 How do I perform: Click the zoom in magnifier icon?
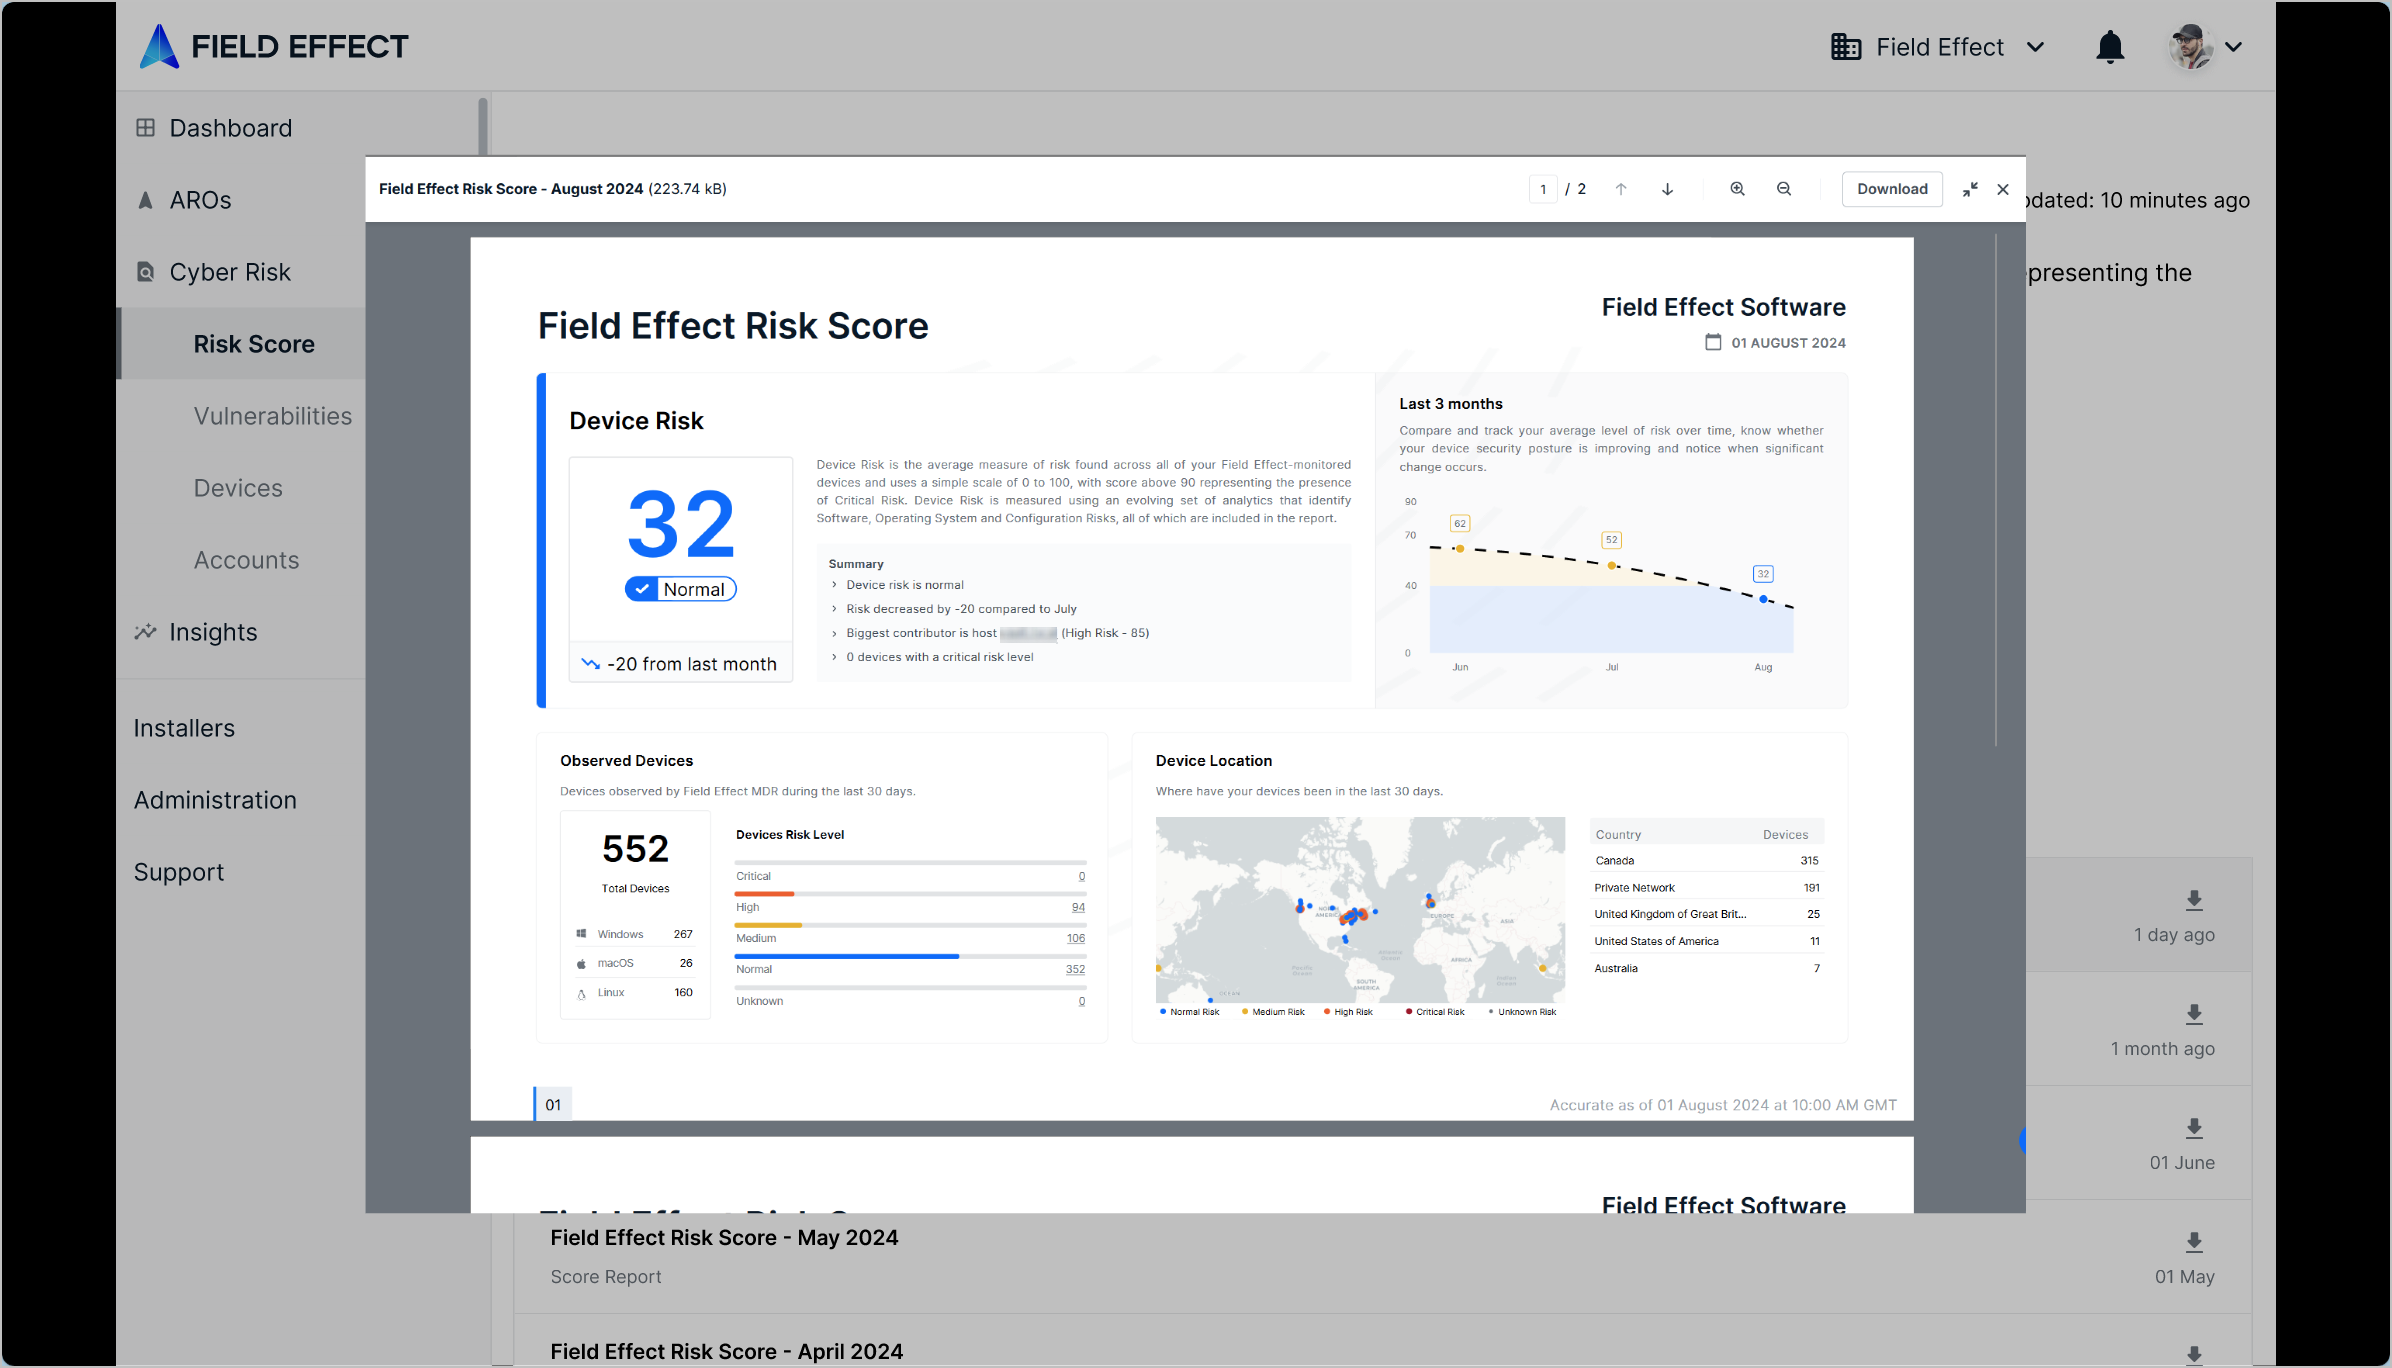click(1738, 189)
